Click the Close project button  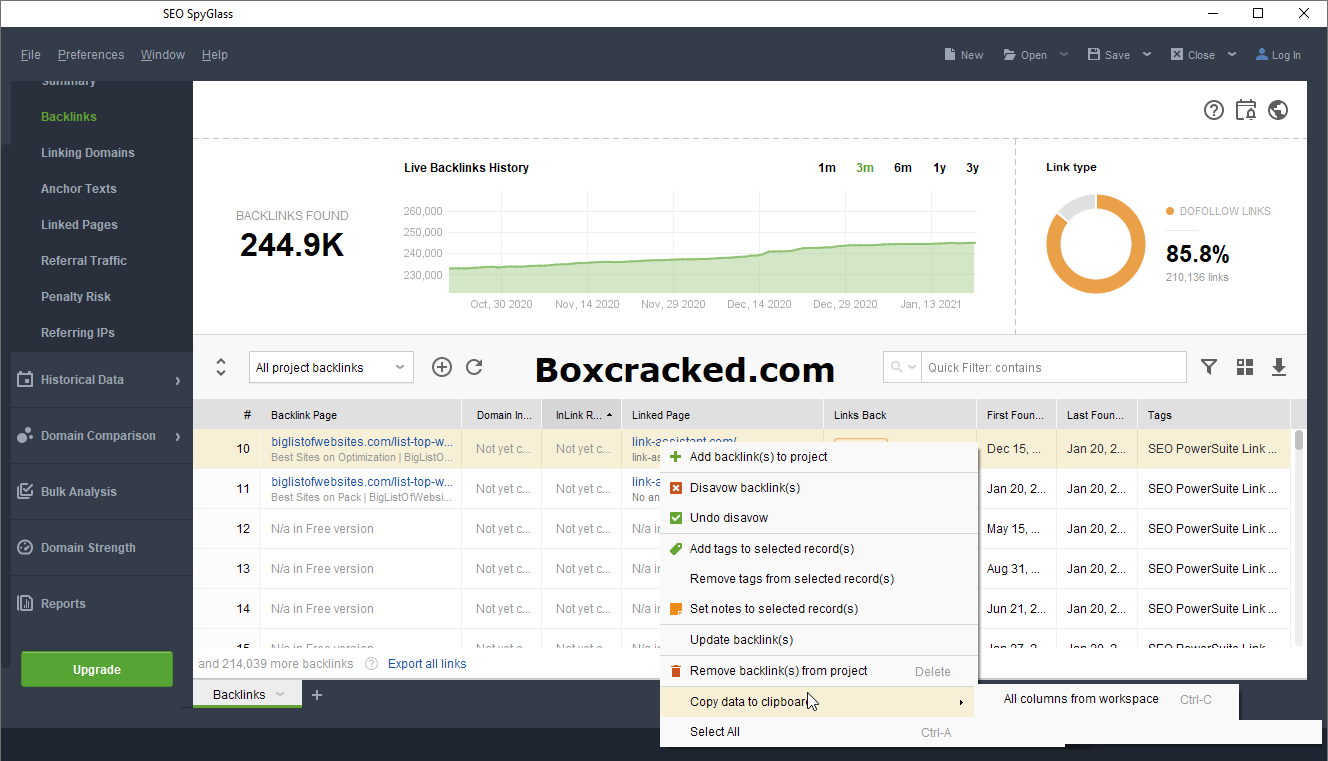click(1193, 55)
